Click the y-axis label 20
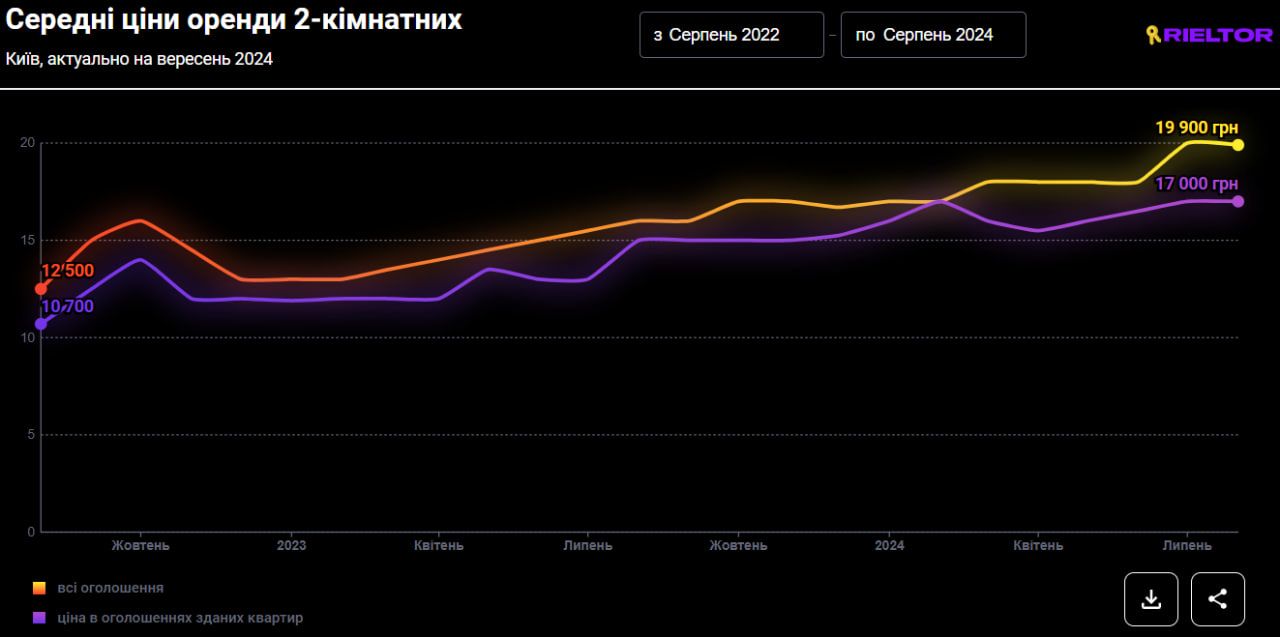Screen dimensions: 1280x637 [28, 143]
